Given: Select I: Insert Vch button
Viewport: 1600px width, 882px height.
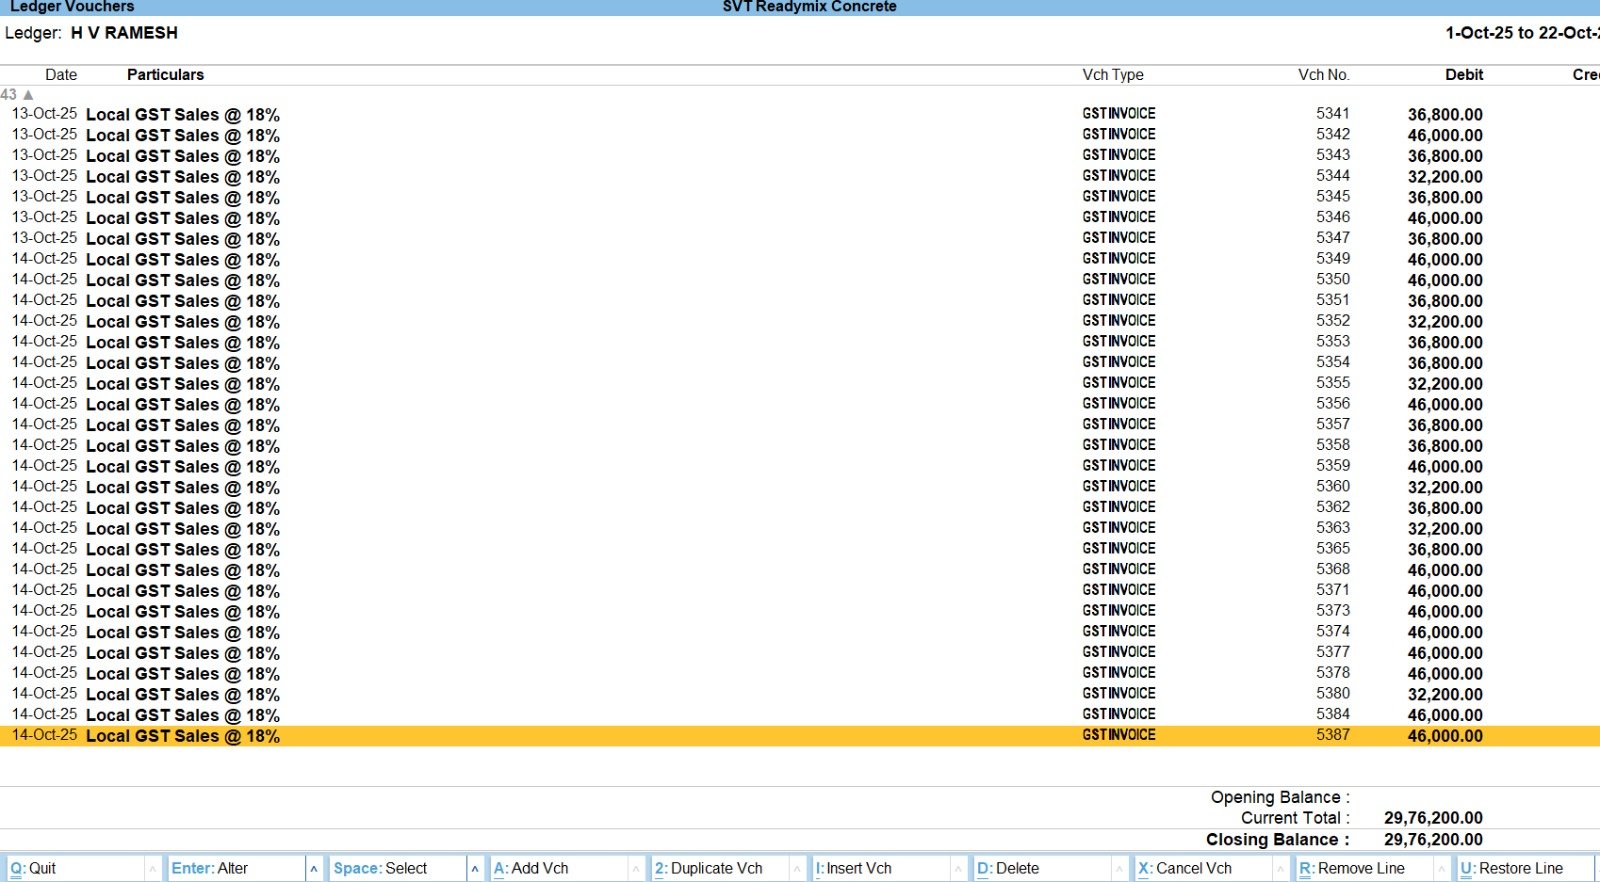Looking at the screenshot, I should 853,868.
